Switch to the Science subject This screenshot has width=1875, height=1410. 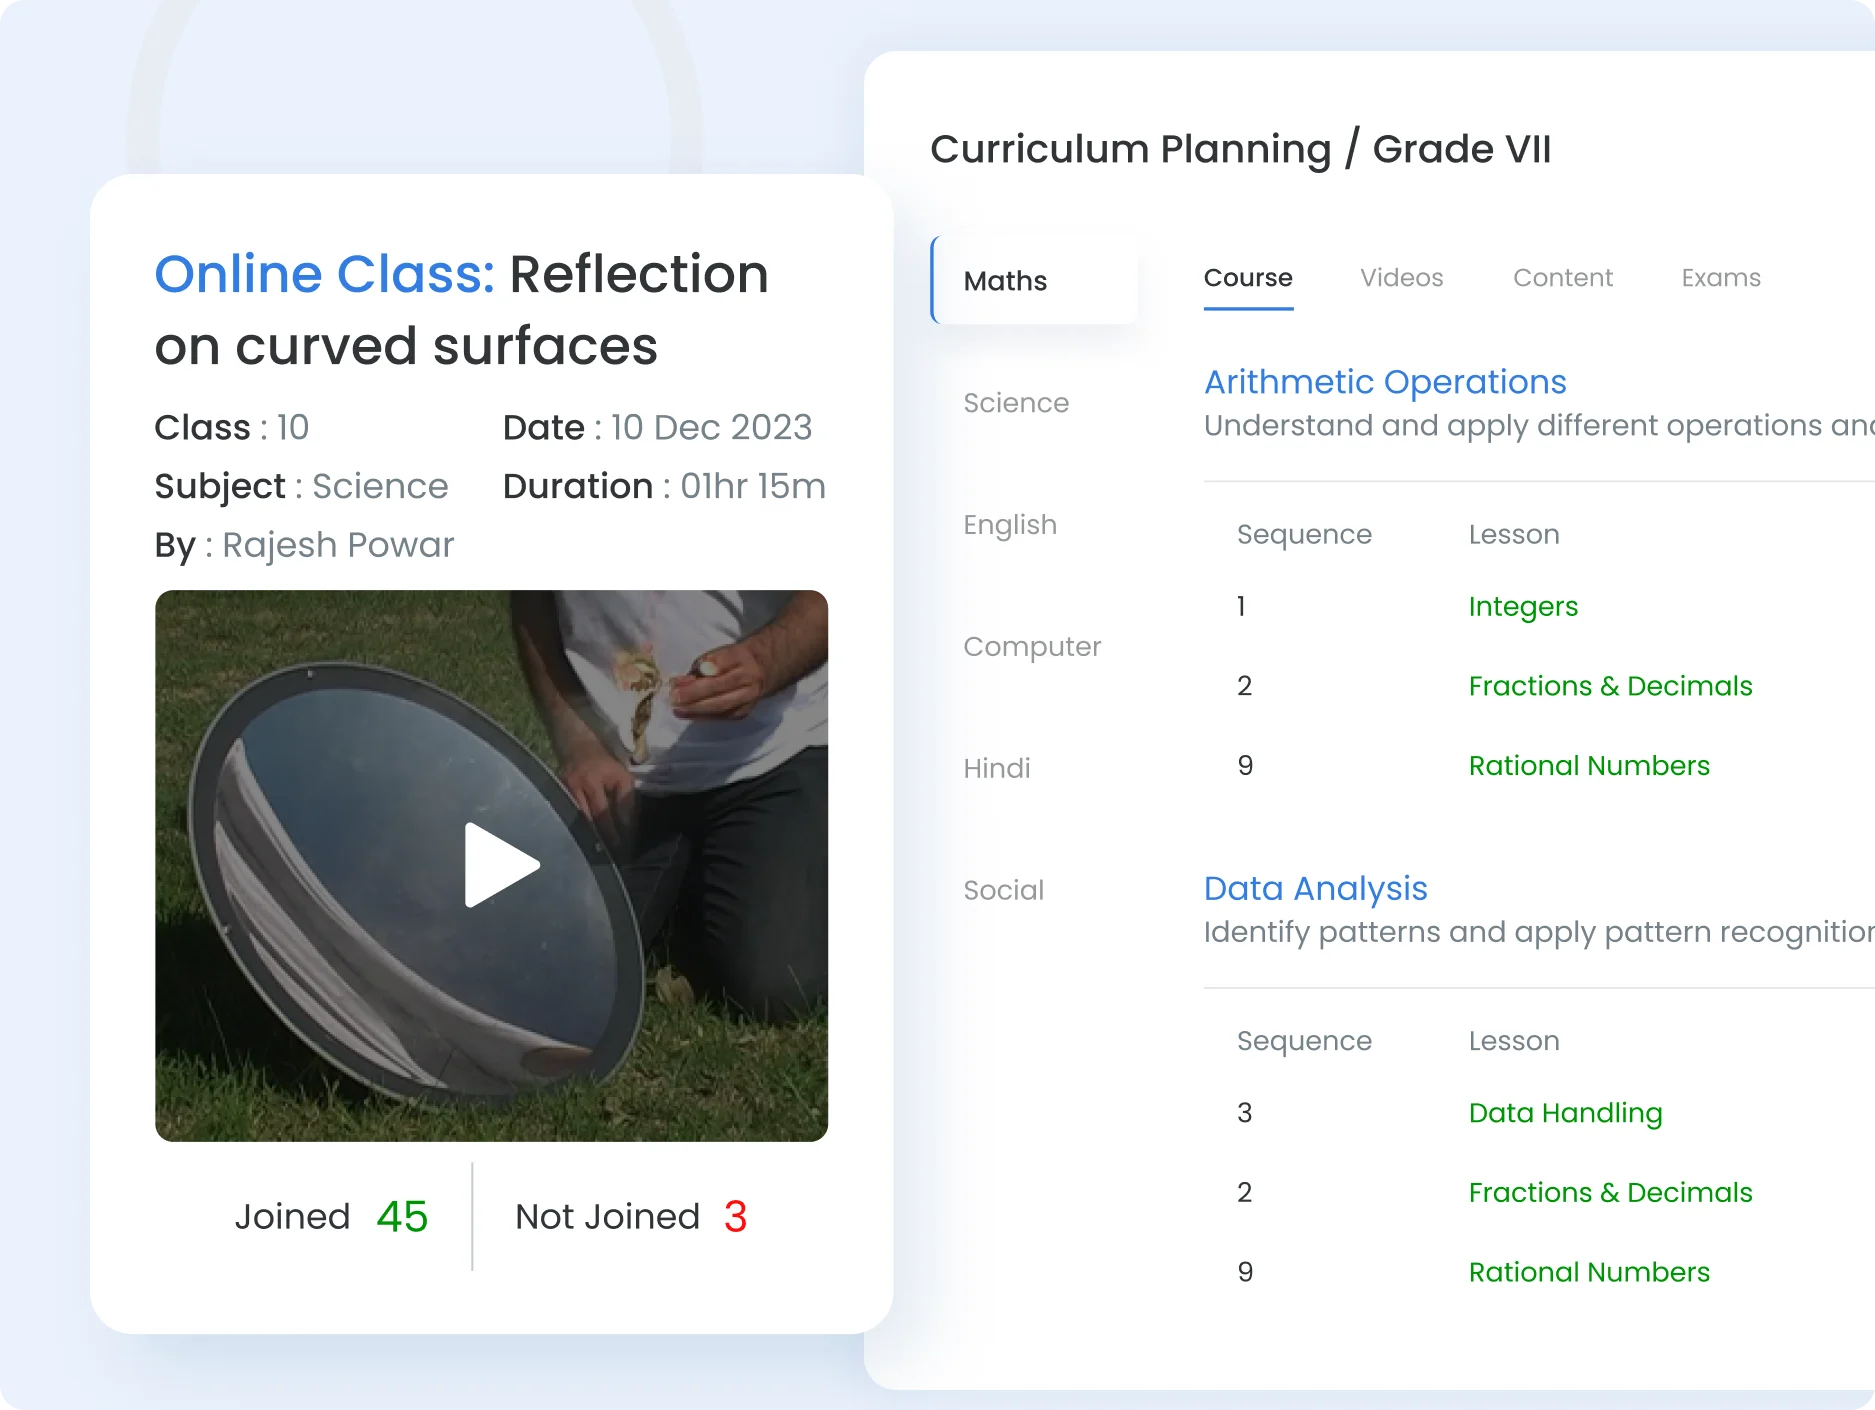pos(1015,403)
